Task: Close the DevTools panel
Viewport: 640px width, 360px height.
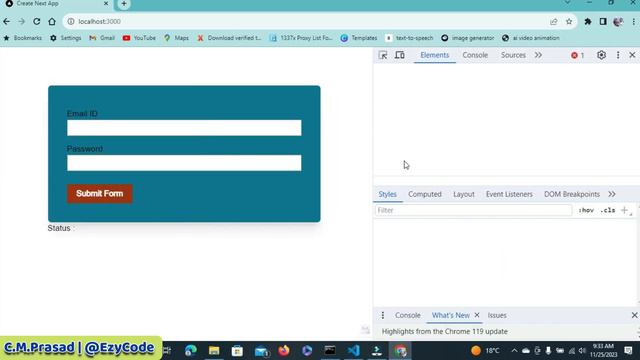Action: point(632,55)
